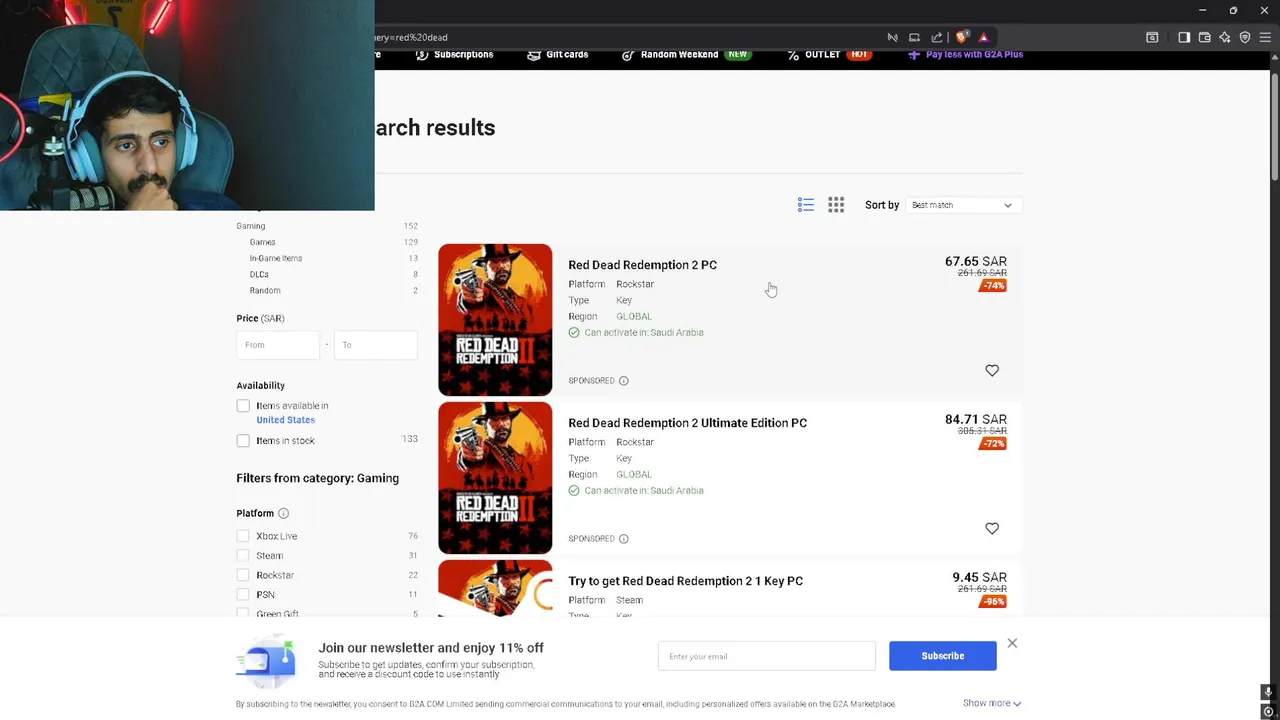The width and height of the screenshot is (1280, 720).
Task: Open the Random Weekend menu item
Action: pos(685,55)
